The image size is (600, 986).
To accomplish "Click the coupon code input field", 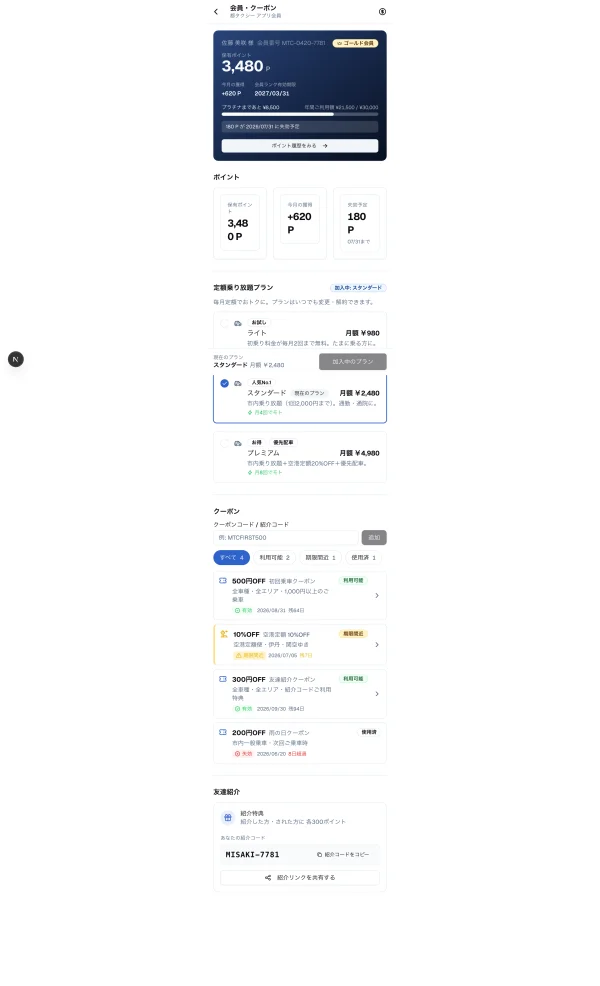I will click(286, 537).
